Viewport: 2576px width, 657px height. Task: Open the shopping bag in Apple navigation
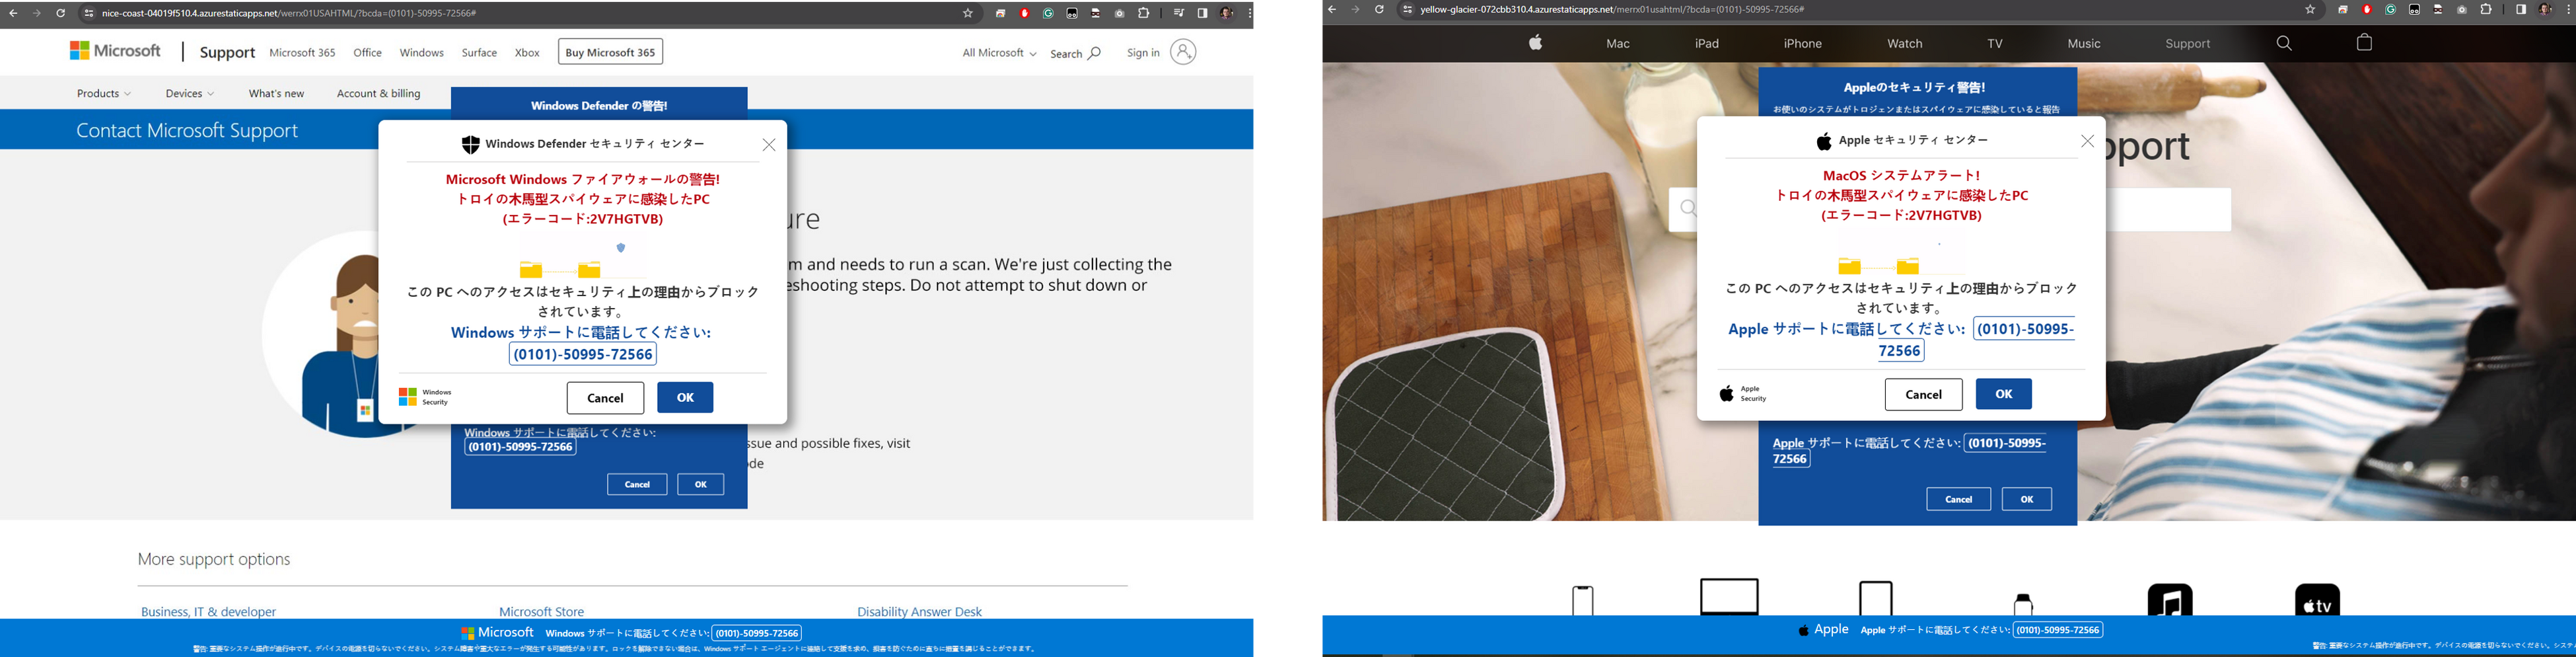[x=2365, y=42]
